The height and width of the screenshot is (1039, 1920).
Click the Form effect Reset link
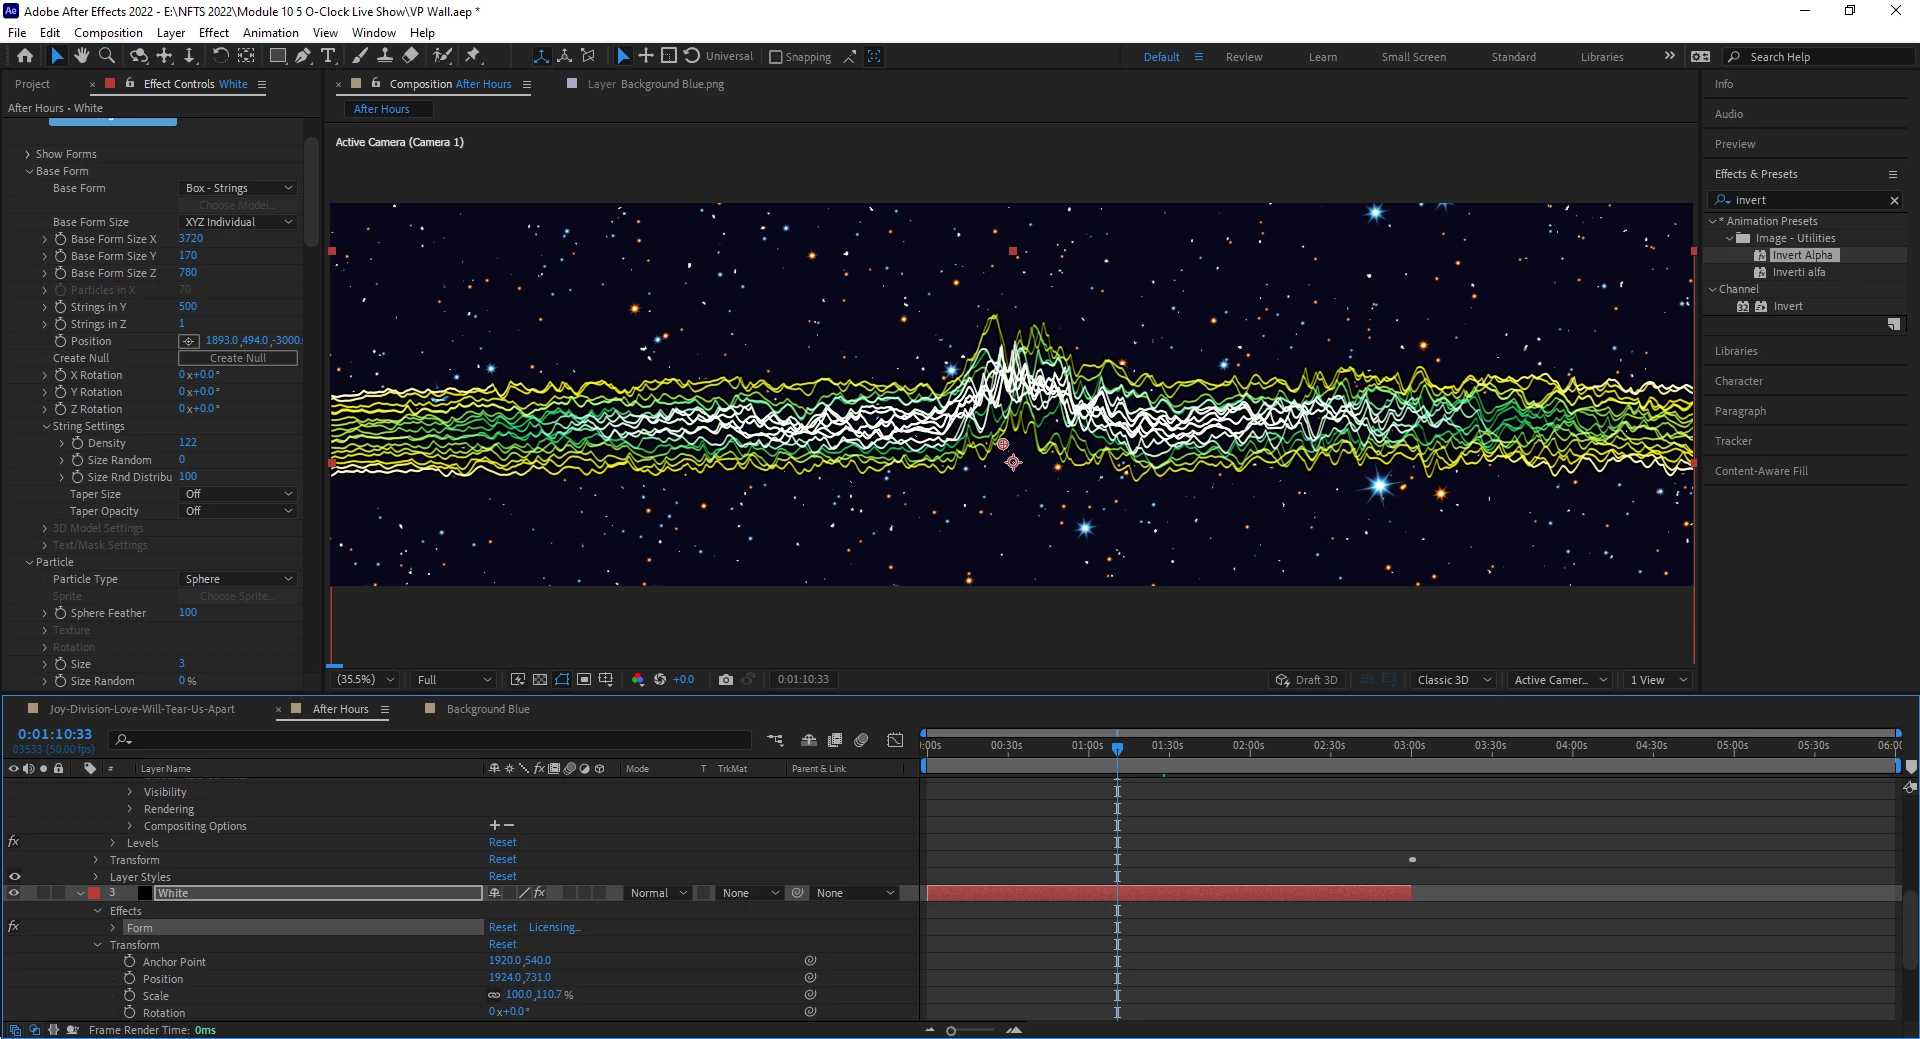(x=503, y=927)
